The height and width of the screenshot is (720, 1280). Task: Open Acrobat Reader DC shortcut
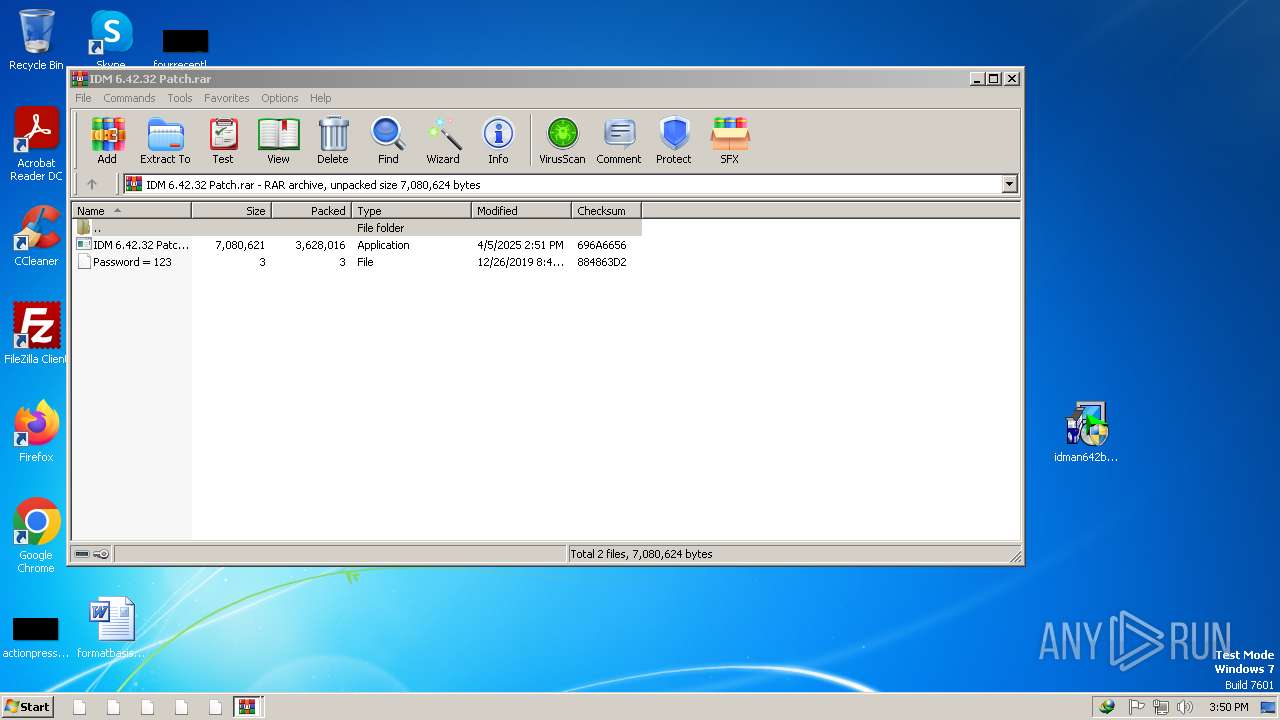pyautogui.click(x=36, y=145)
